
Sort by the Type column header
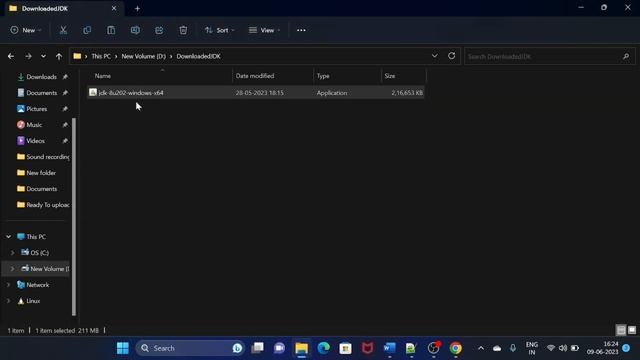pyautogui.click(x=323, y=76)
